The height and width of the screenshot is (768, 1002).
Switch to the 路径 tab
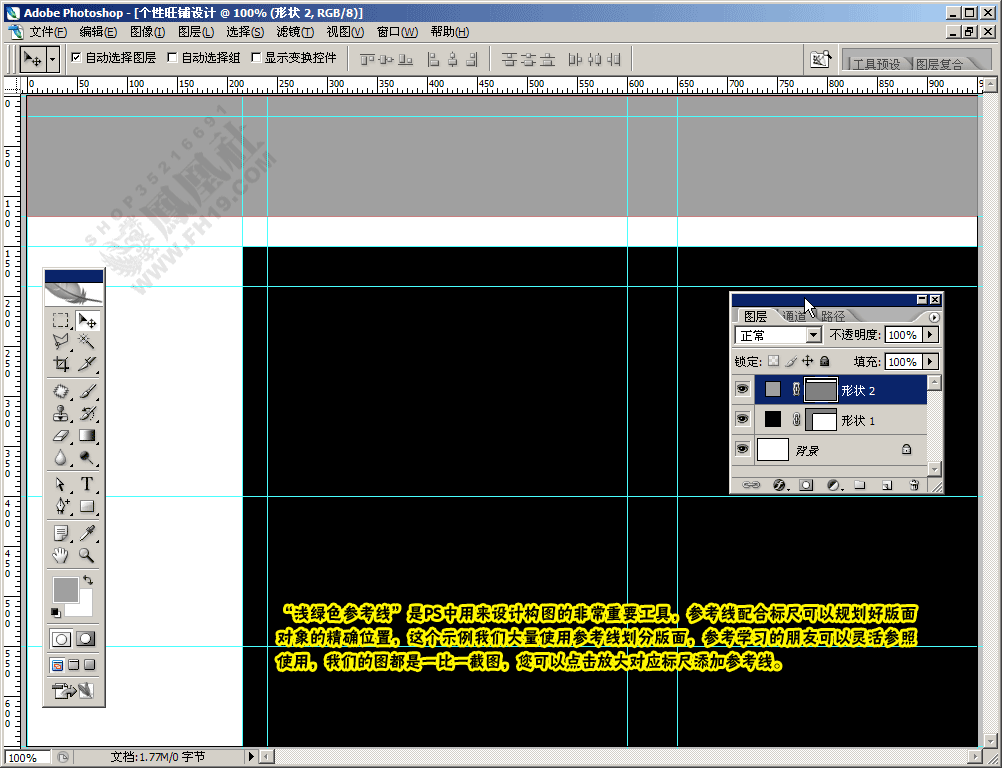(833, 316)
